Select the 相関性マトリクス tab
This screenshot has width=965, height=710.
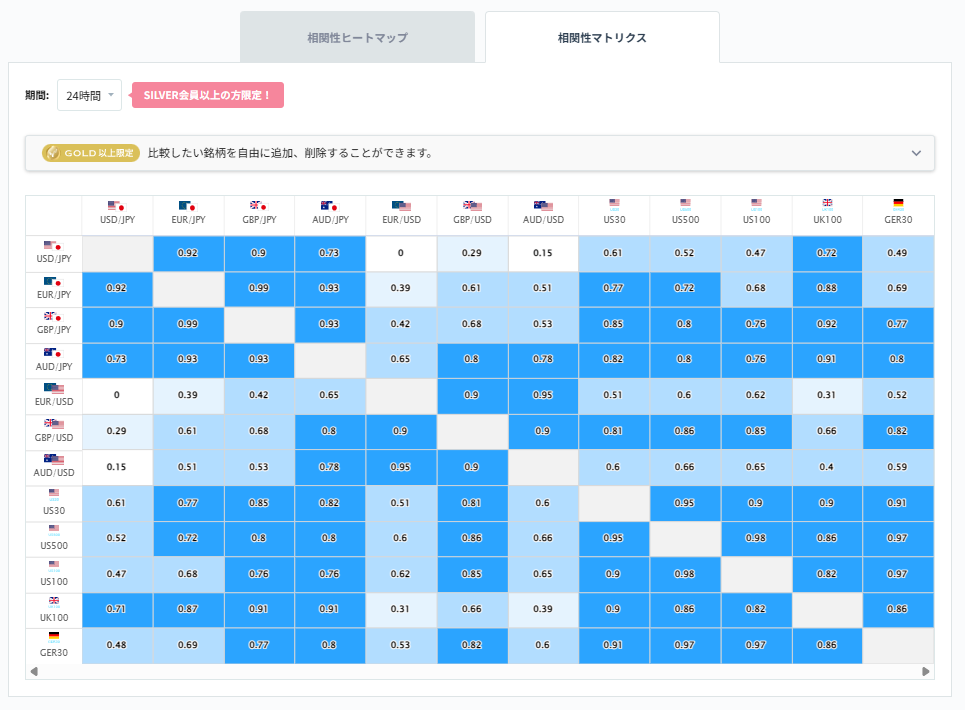(x=601, y=36)
